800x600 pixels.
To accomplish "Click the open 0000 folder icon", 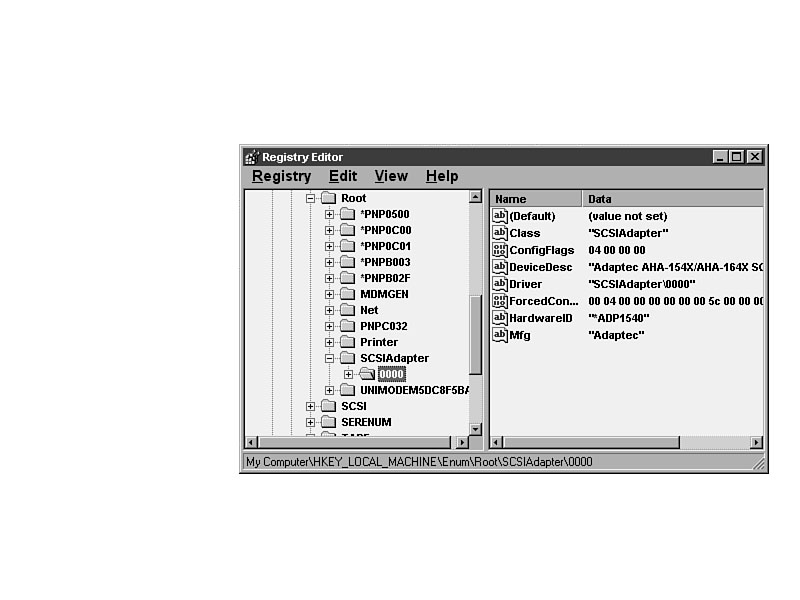I will 367,374.
